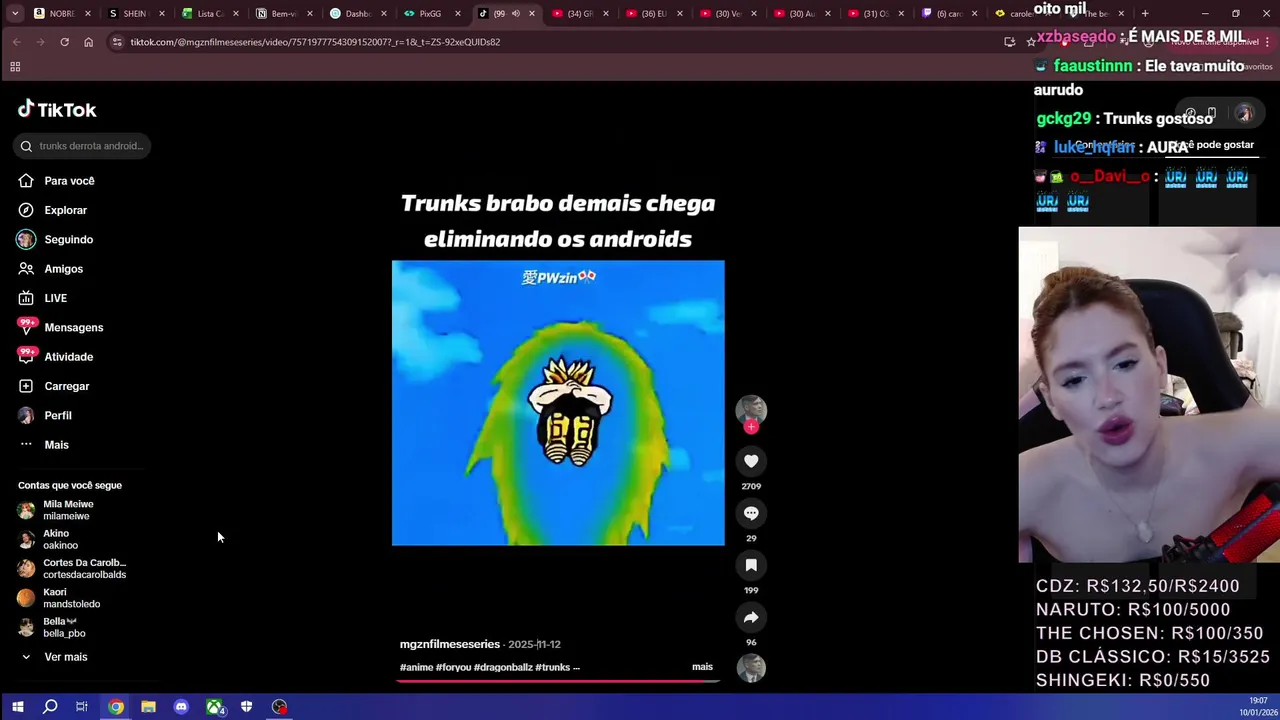This screenshot has height=720, width=1280.
Task: Bookmark the video with the save icon
Action: coord(751,565)
